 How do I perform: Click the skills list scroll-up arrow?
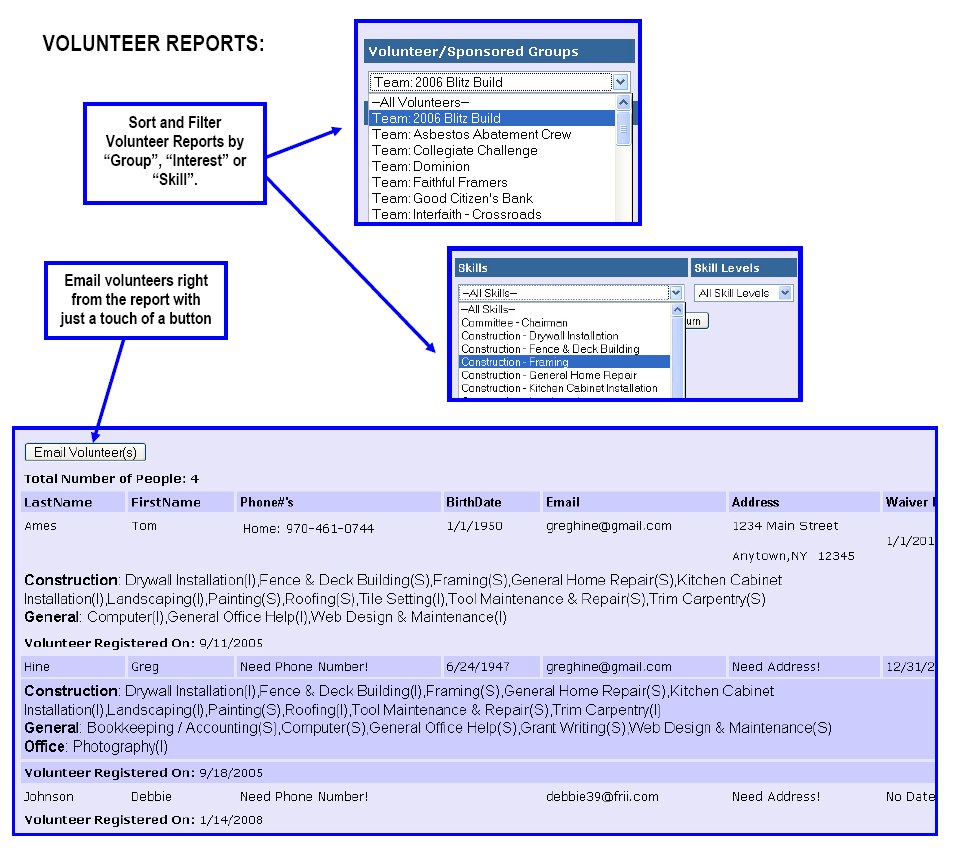click(678, 310)
